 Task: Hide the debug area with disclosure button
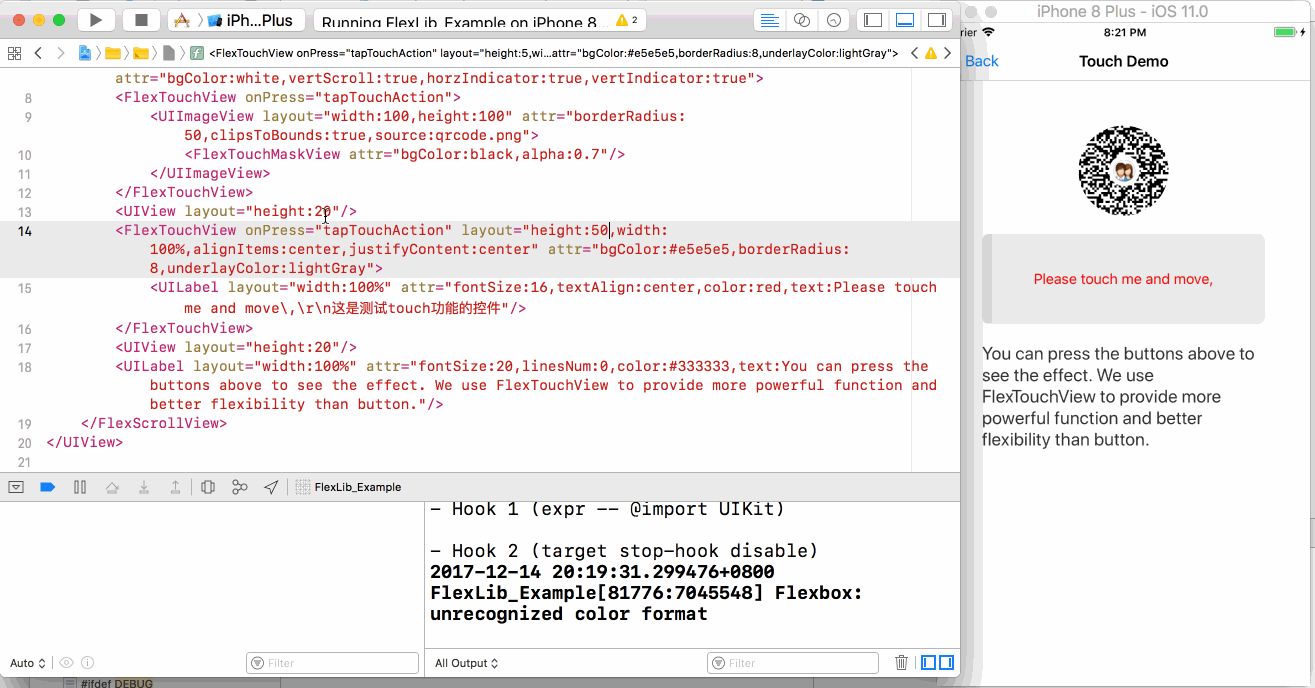(16, 487)
